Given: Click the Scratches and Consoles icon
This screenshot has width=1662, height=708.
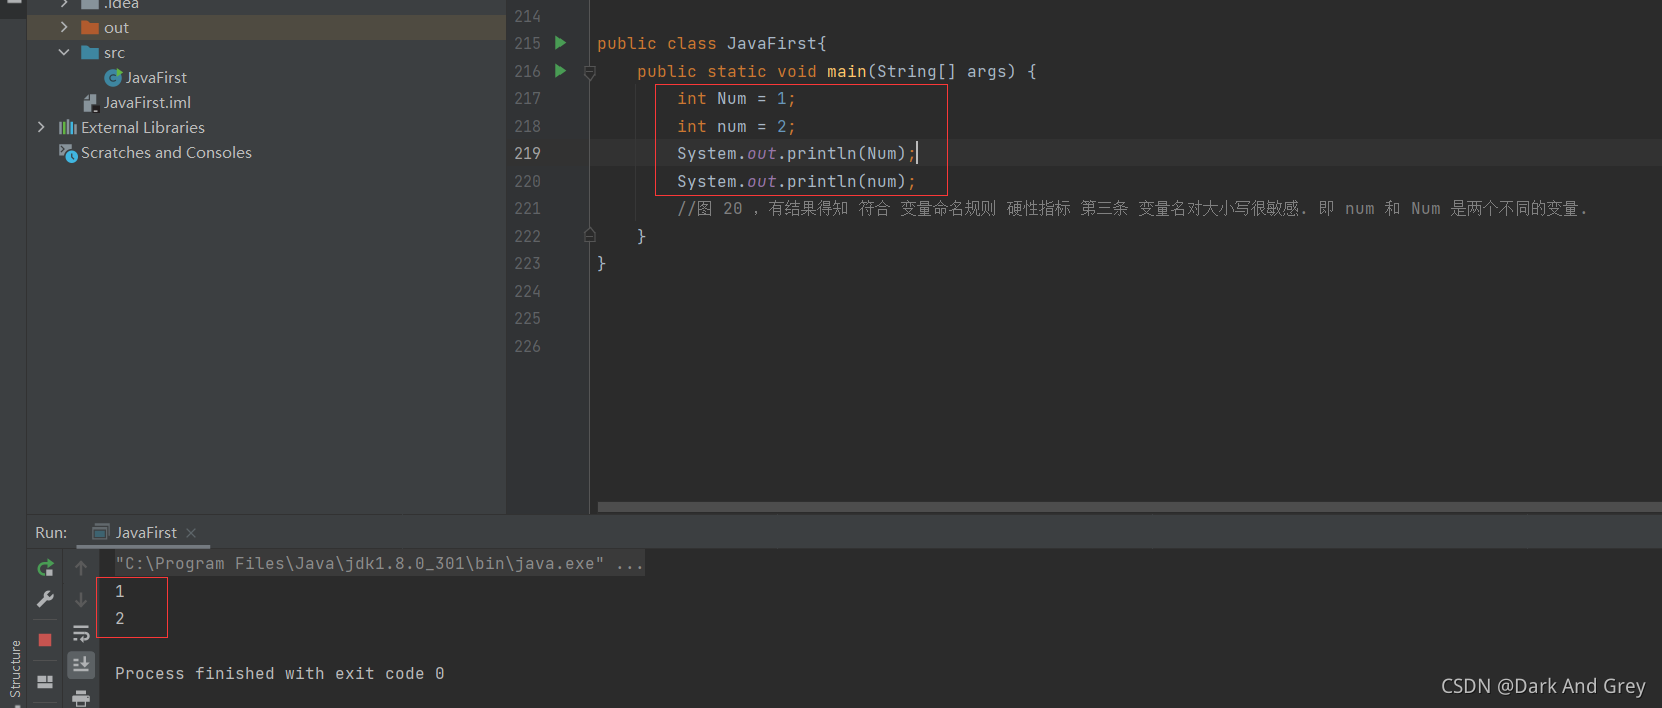Looking at the screenshot, I should 68,152.
